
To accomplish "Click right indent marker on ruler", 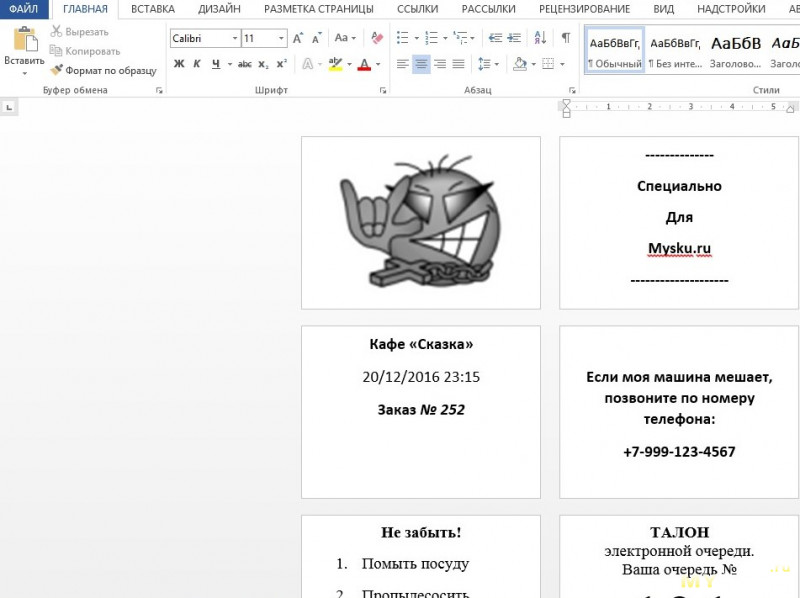I will pyautogui.click(x=790, y=108).
